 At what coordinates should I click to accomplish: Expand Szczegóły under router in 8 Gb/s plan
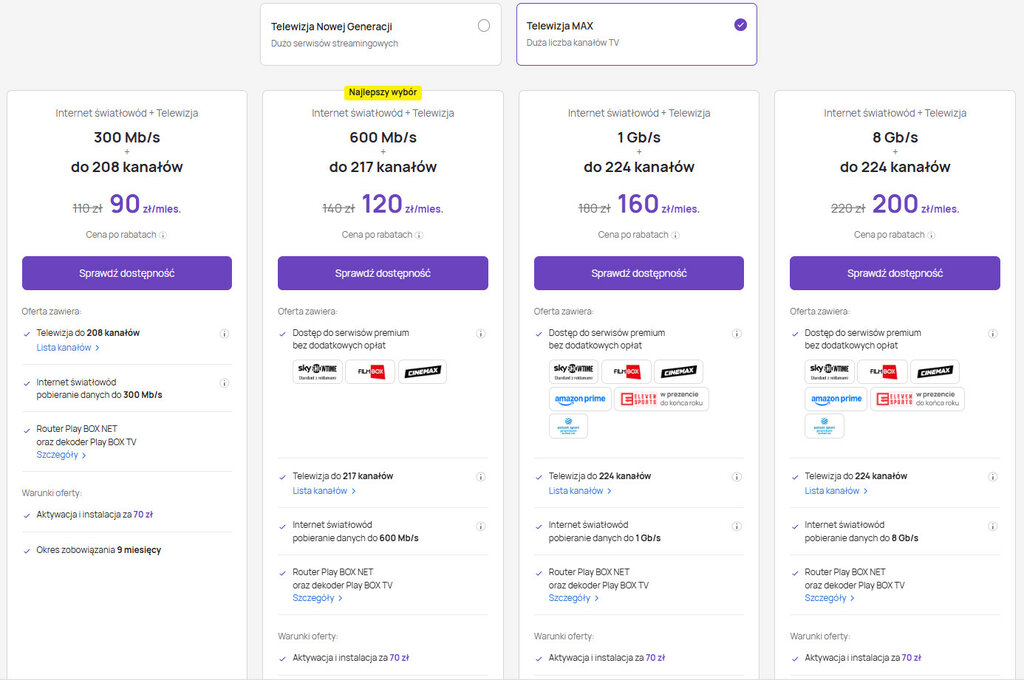(830, 598)
